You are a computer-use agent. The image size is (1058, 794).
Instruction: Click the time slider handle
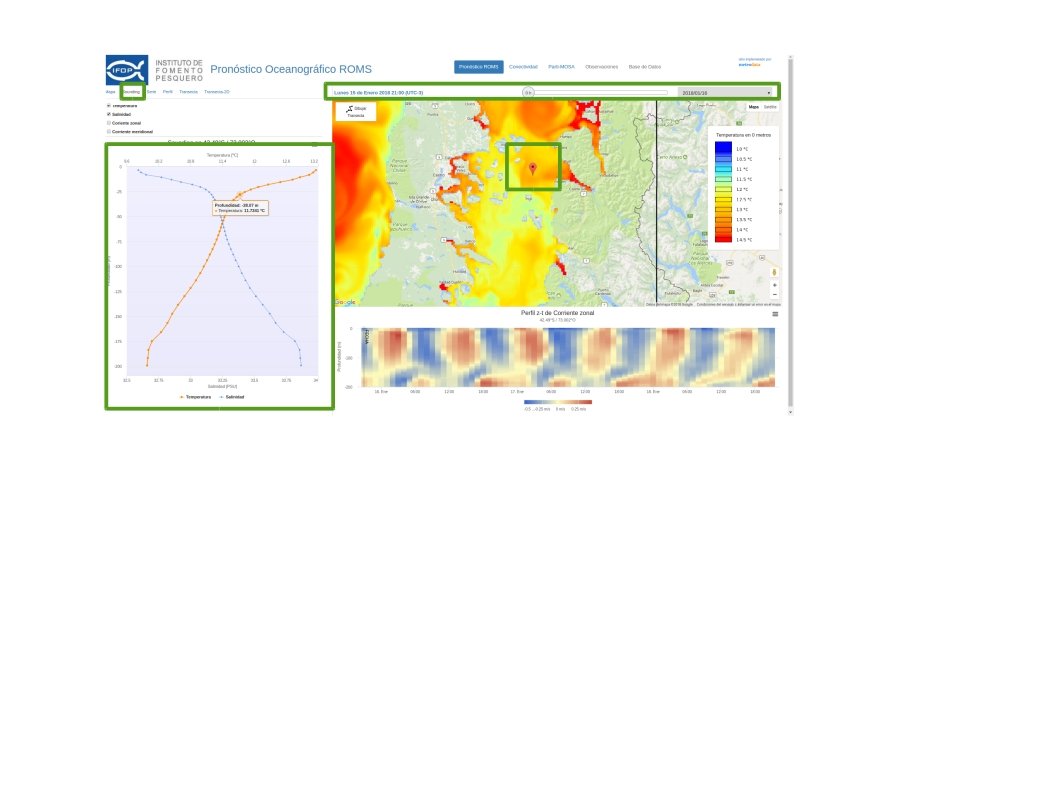point(528,92)
